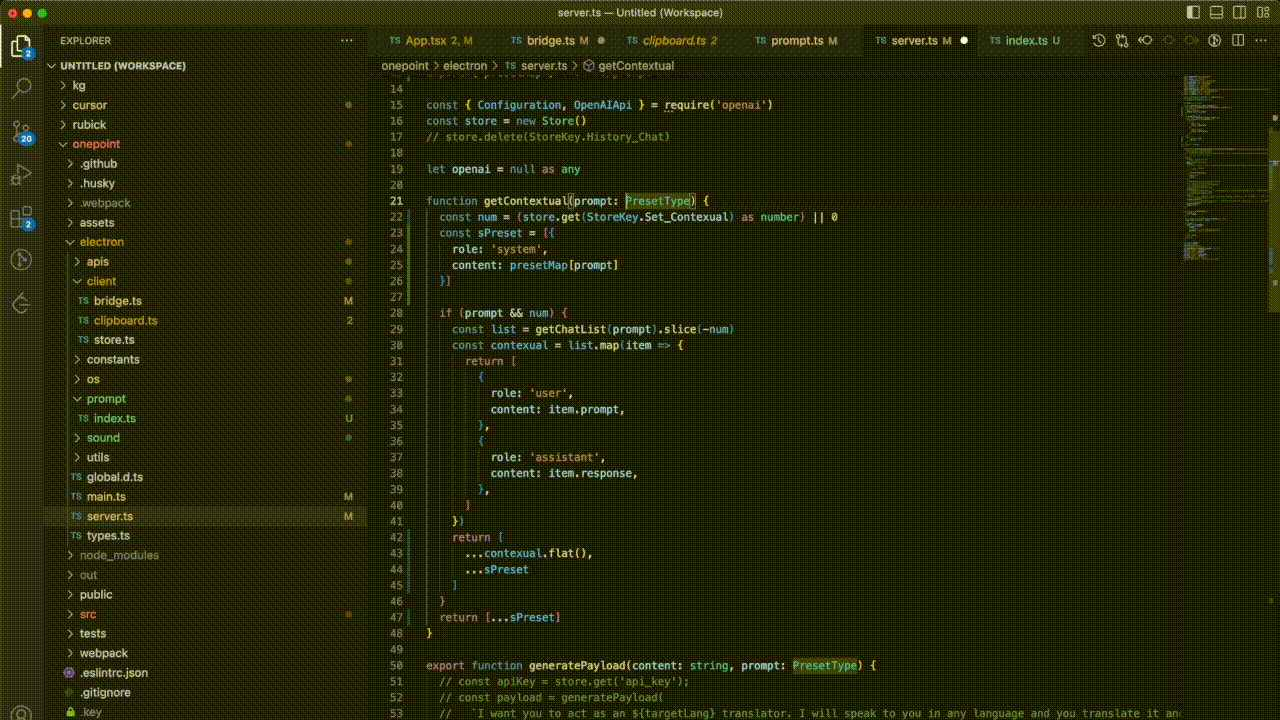
Task: Open the Search view in activity bar
Action: (x=21, y=88)
